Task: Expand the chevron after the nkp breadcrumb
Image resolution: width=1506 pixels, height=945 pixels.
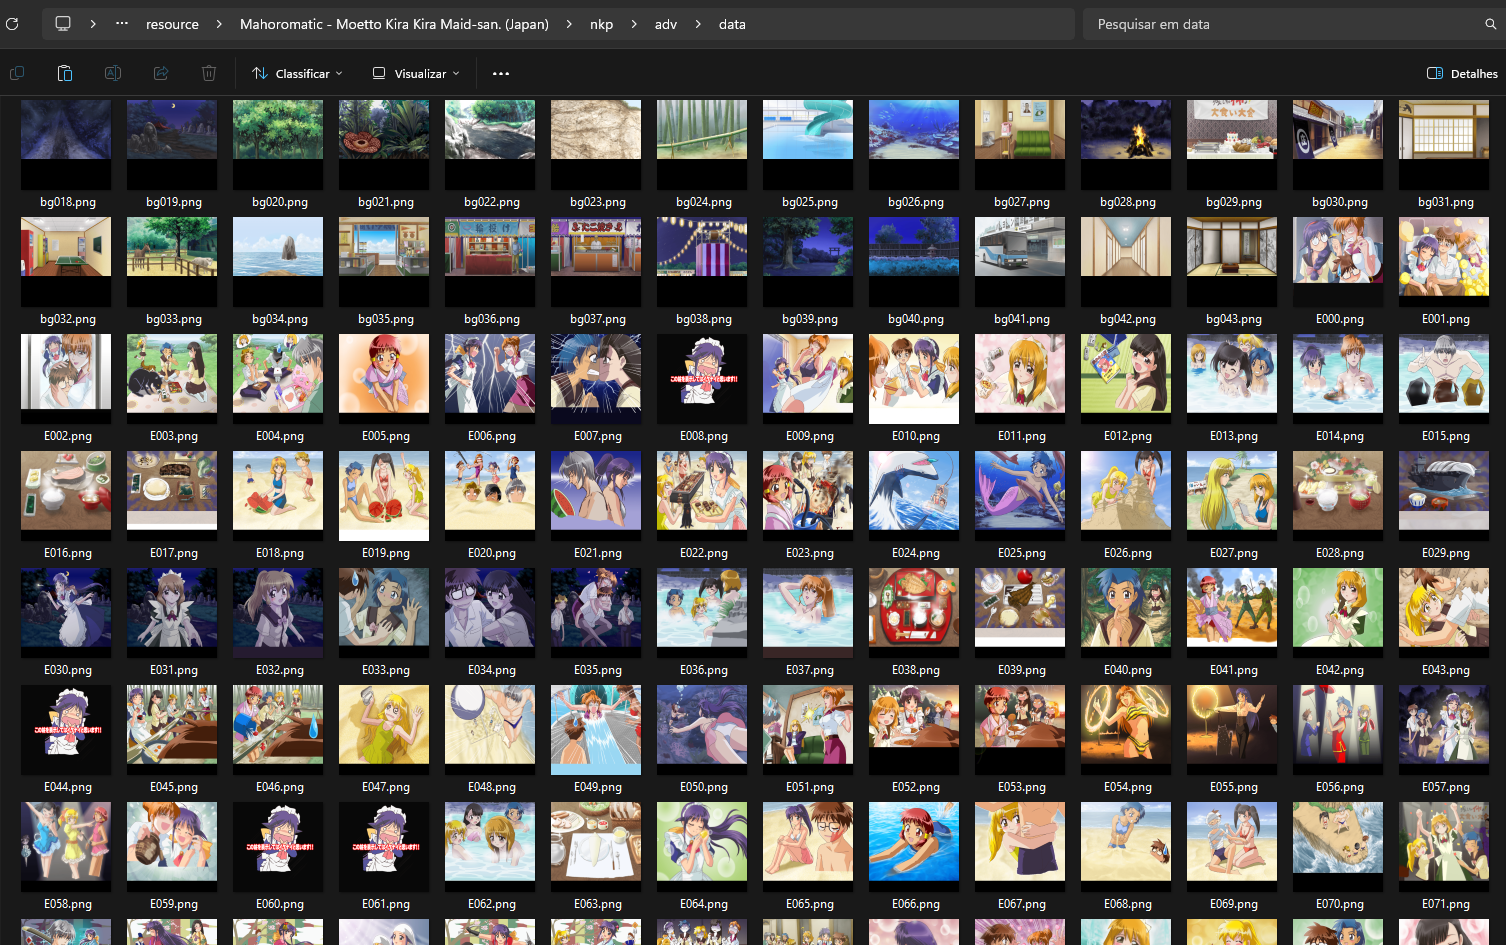Action: (x=634, y=24)
